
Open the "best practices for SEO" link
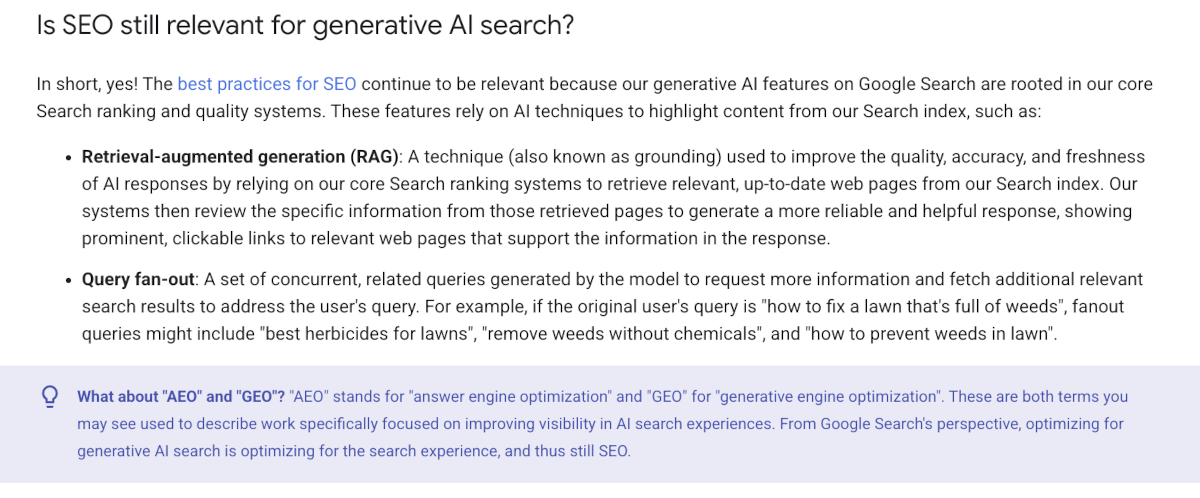point(267,84)
